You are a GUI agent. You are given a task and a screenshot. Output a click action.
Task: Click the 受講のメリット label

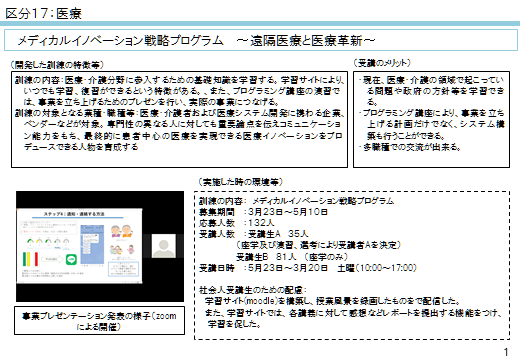(x=382, y=63)
